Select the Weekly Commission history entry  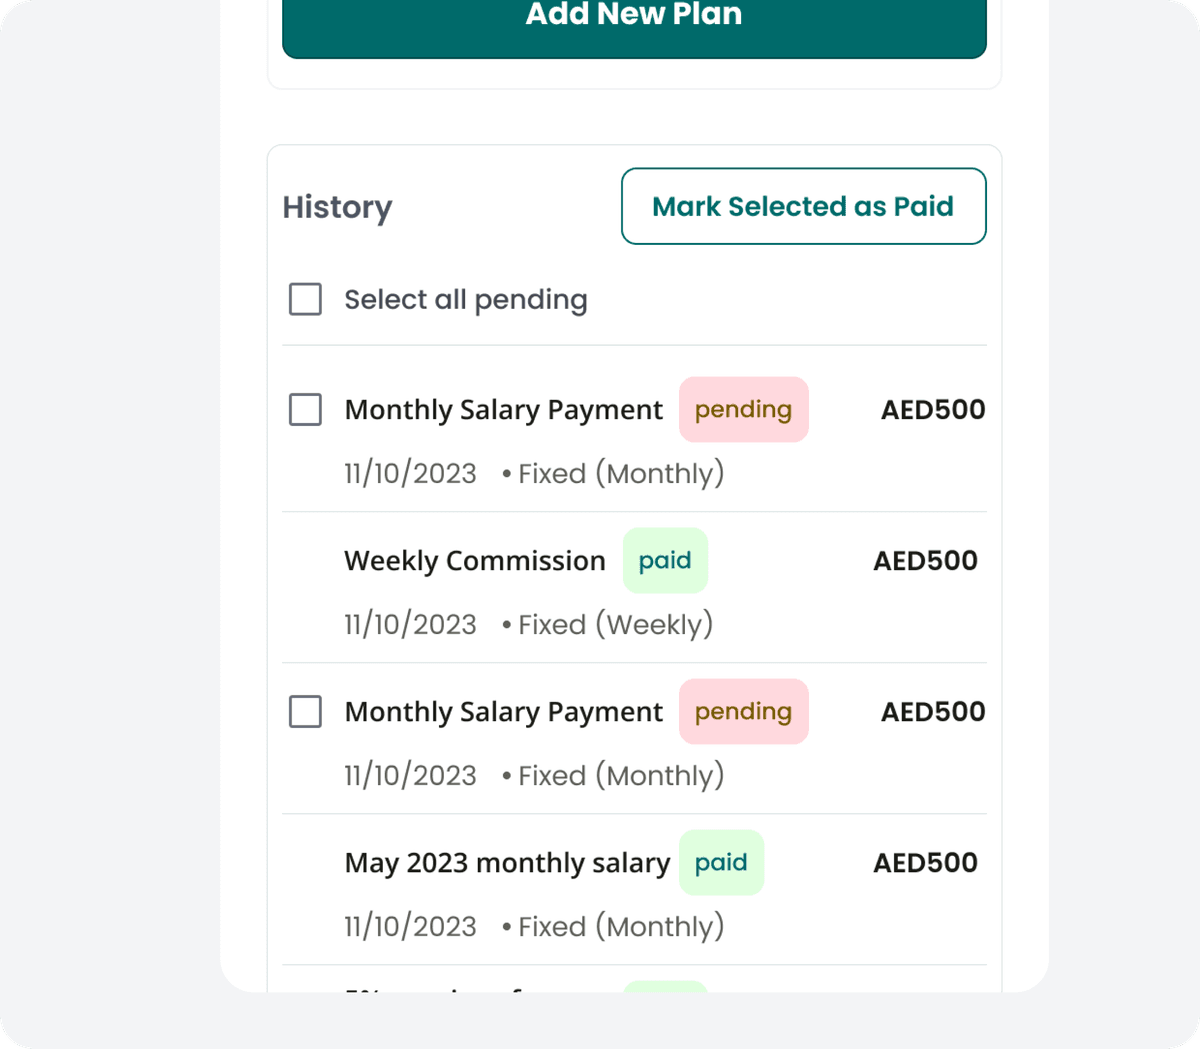(475, 560)
